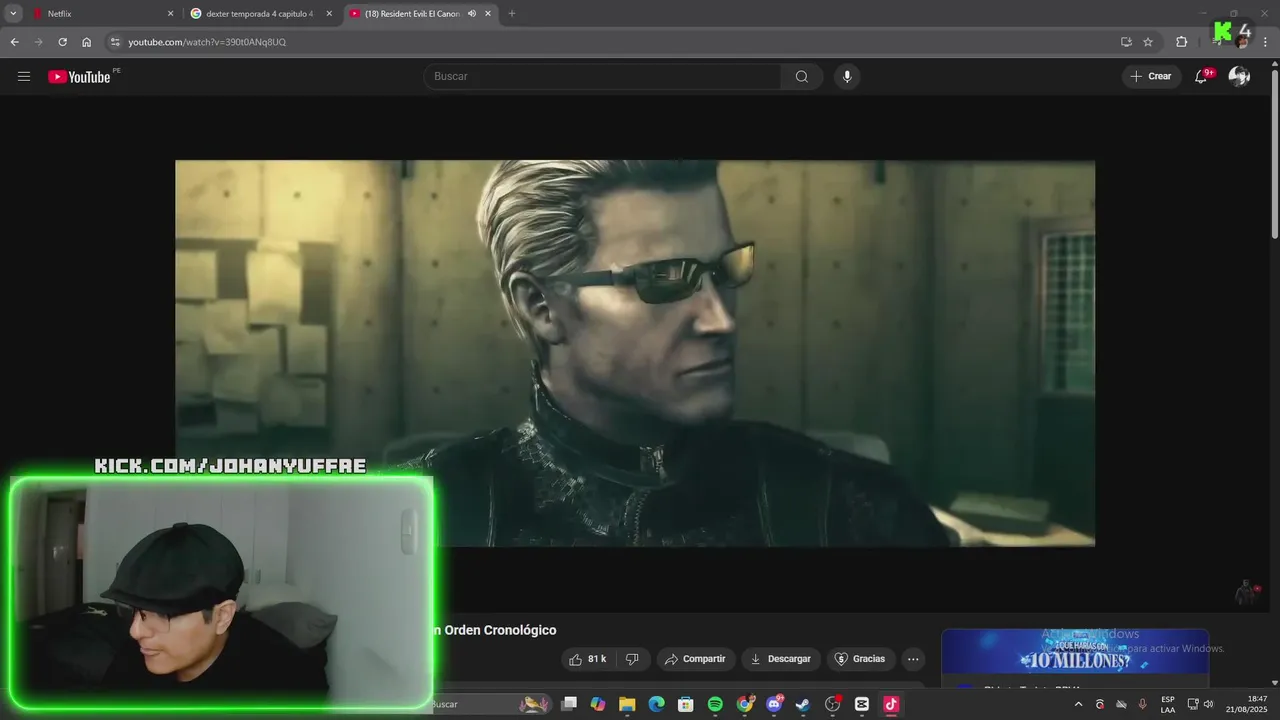Click the Gracias thanks button

(x=860, y=659)
